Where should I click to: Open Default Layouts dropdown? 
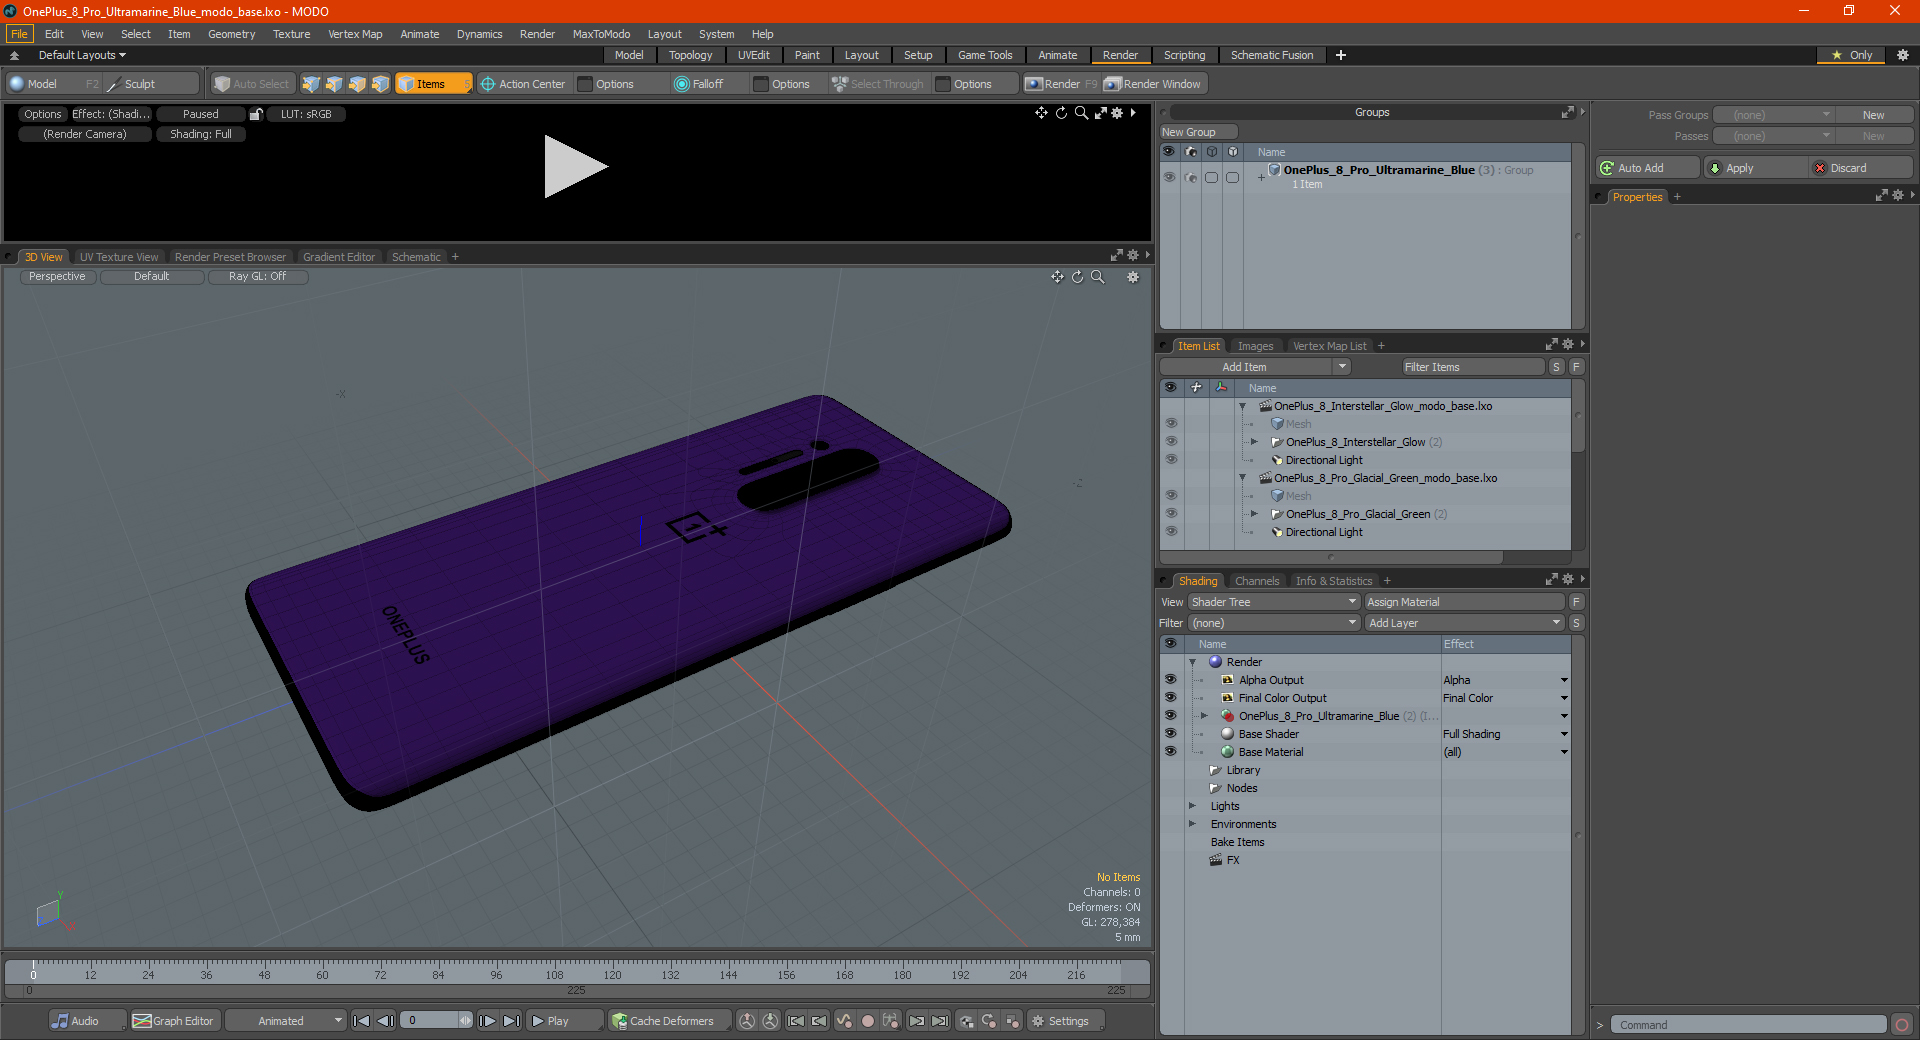tap(82, 55)
